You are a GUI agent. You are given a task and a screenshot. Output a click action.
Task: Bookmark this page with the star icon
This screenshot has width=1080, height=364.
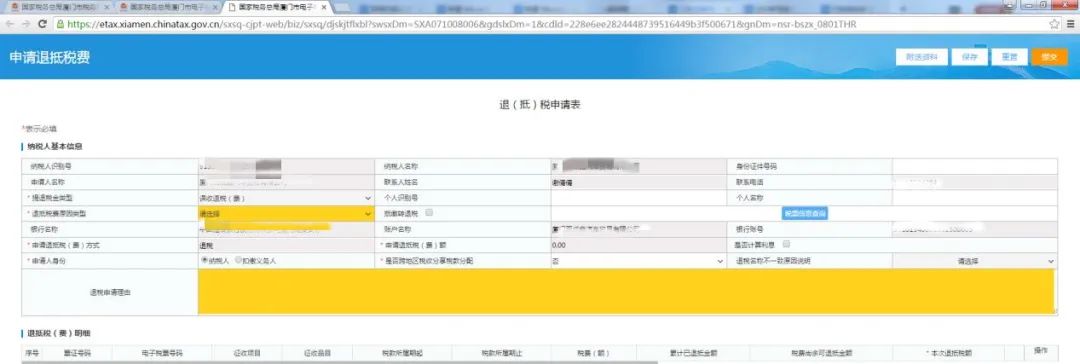pyautogui.click(x=1054, y=24)
